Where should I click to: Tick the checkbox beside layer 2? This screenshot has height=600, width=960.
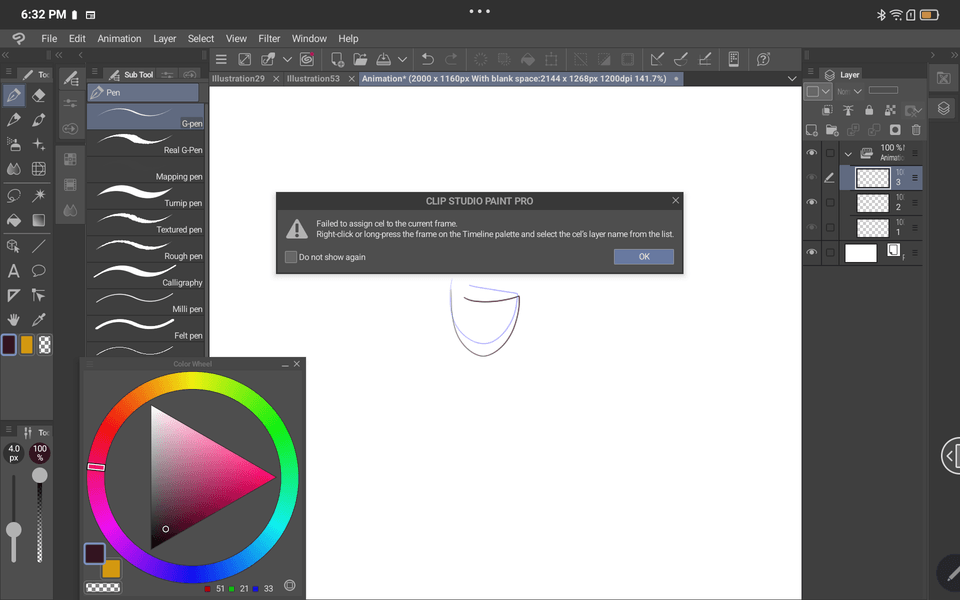(830, 203)
